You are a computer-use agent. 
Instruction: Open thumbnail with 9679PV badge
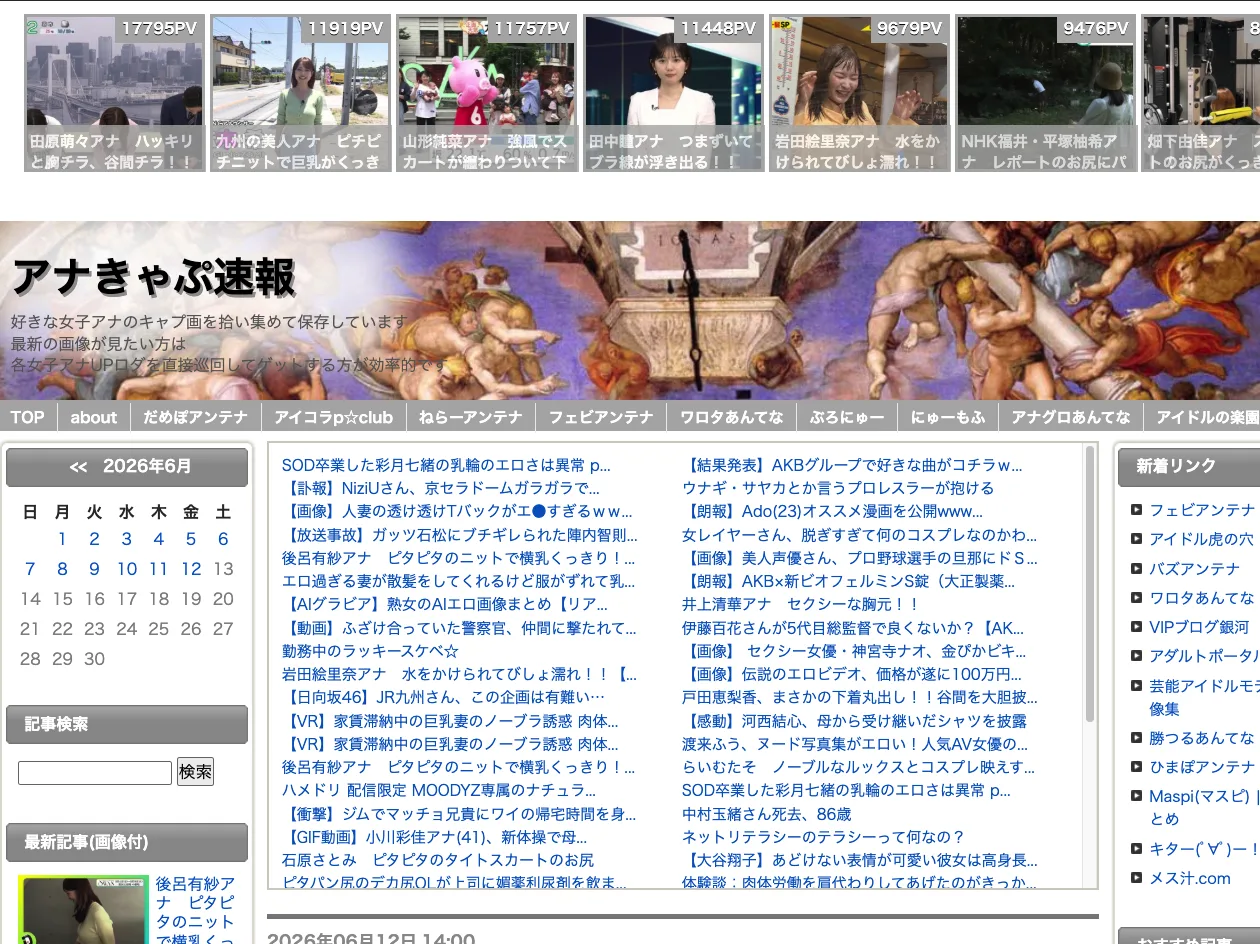click(859, 93)
